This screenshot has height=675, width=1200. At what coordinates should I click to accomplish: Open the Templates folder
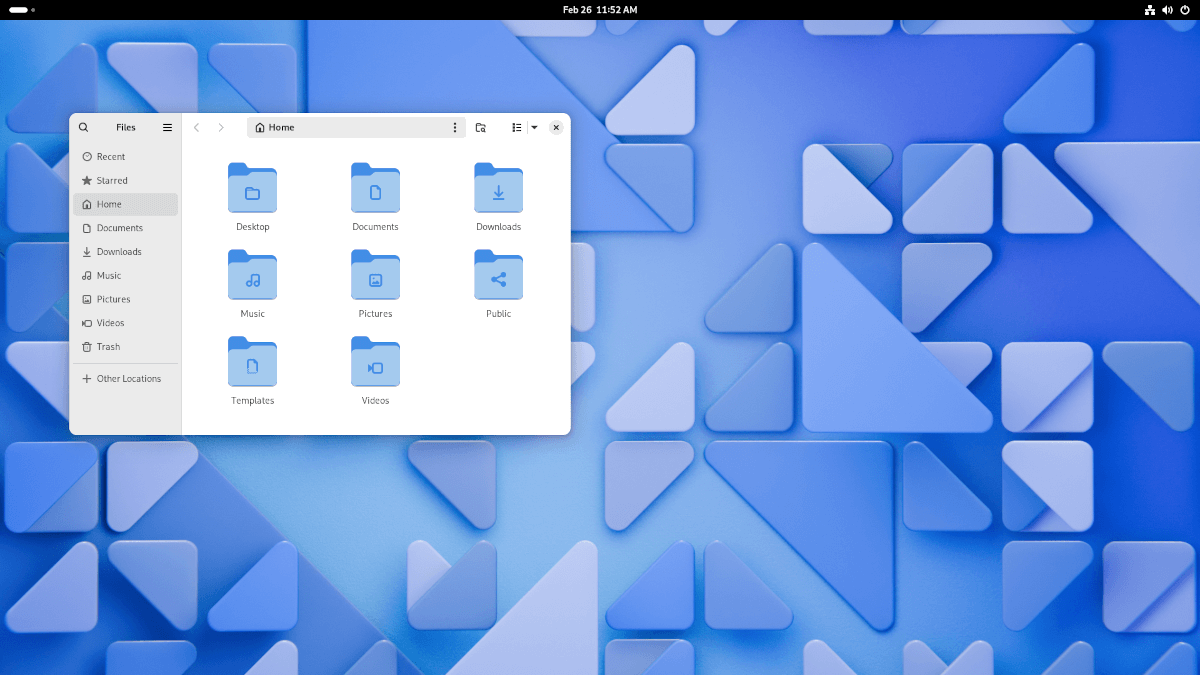click(252, 370)
